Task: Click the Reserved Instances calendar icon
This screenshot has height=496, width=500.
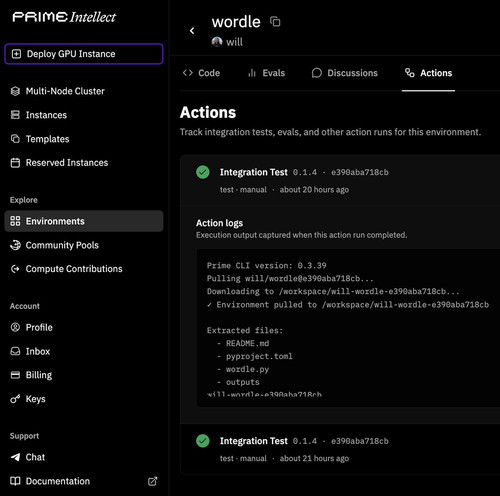Action: point(15,163)
